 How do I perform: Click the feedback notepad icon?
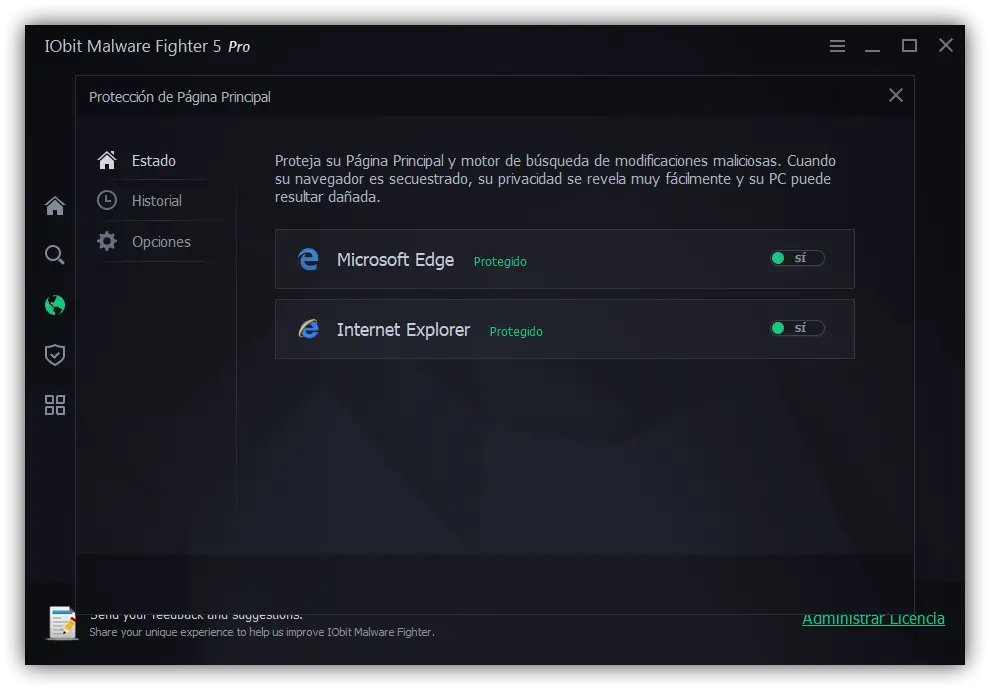[62, 623]
